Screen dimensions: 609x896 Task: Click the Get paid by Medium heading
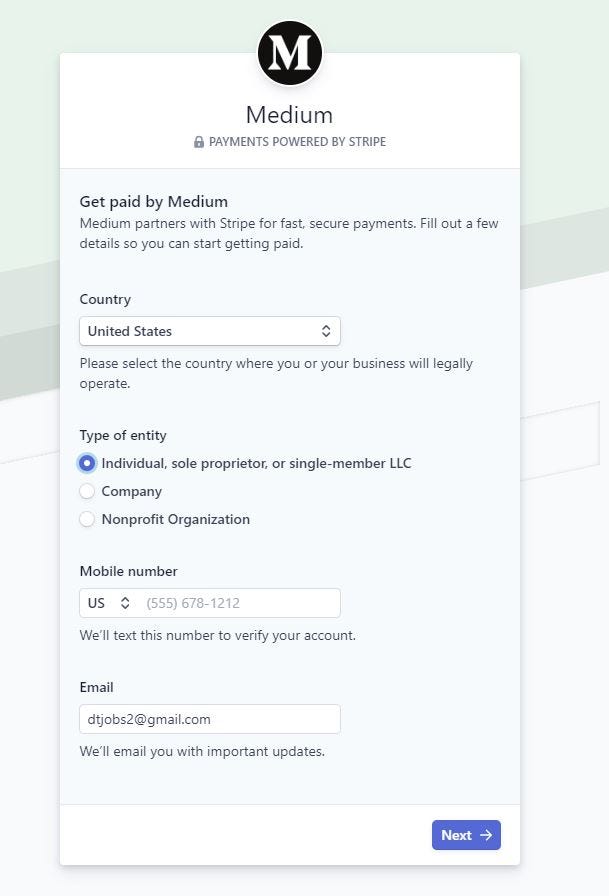(154, 201)
